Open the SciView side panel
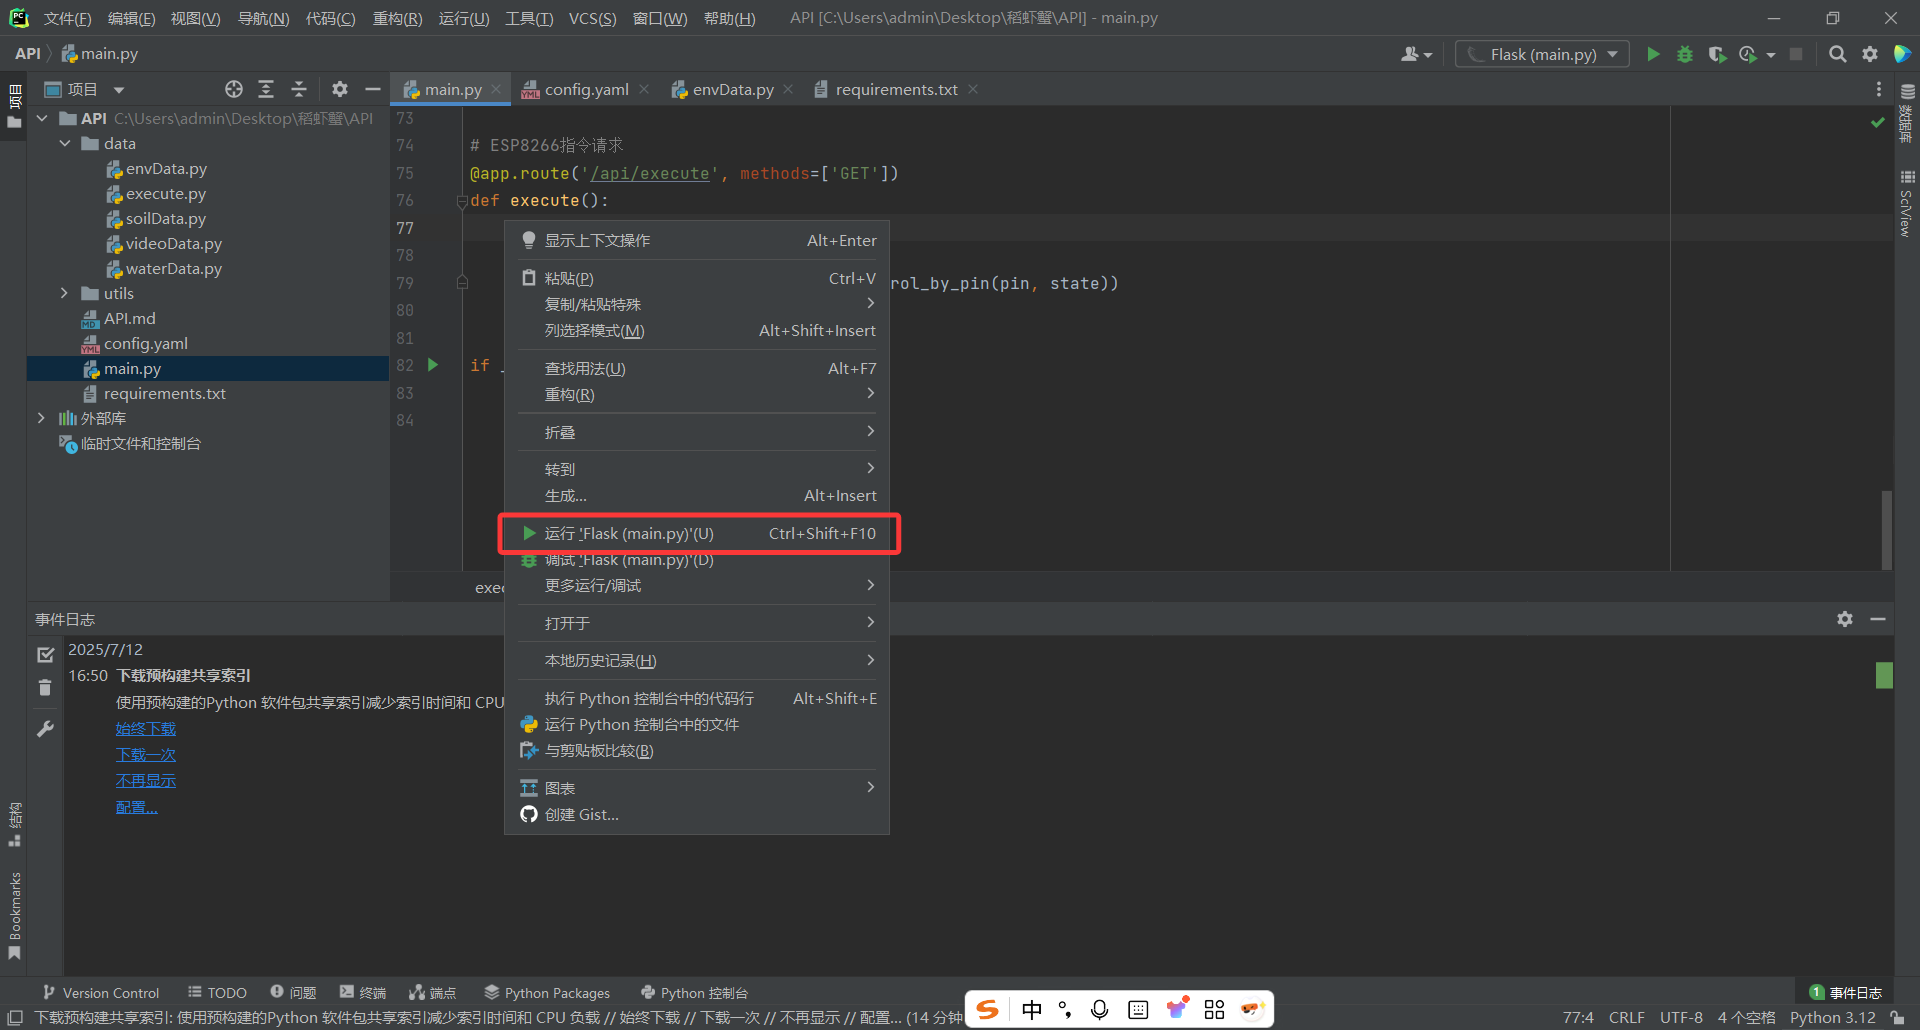 [x=1907, y=205]
